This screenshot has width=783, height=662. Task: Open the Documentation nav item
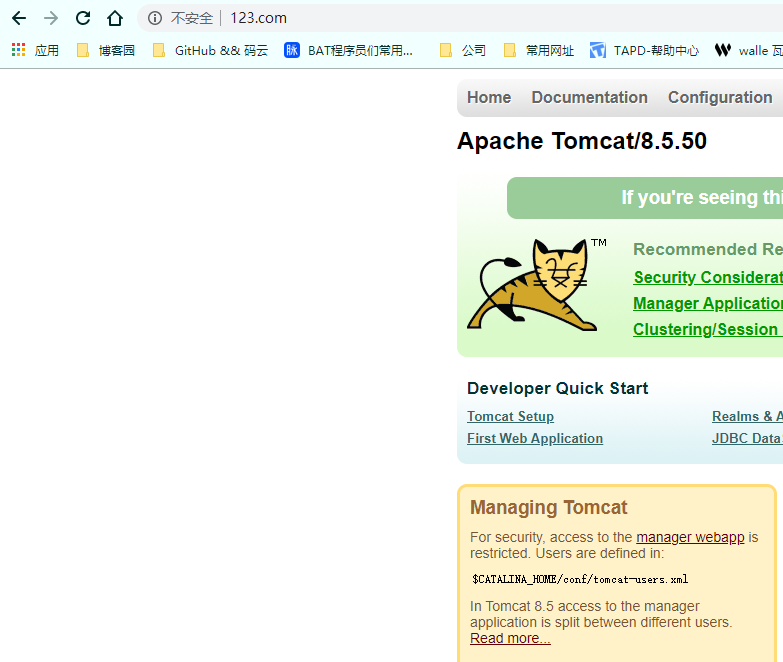589,97
